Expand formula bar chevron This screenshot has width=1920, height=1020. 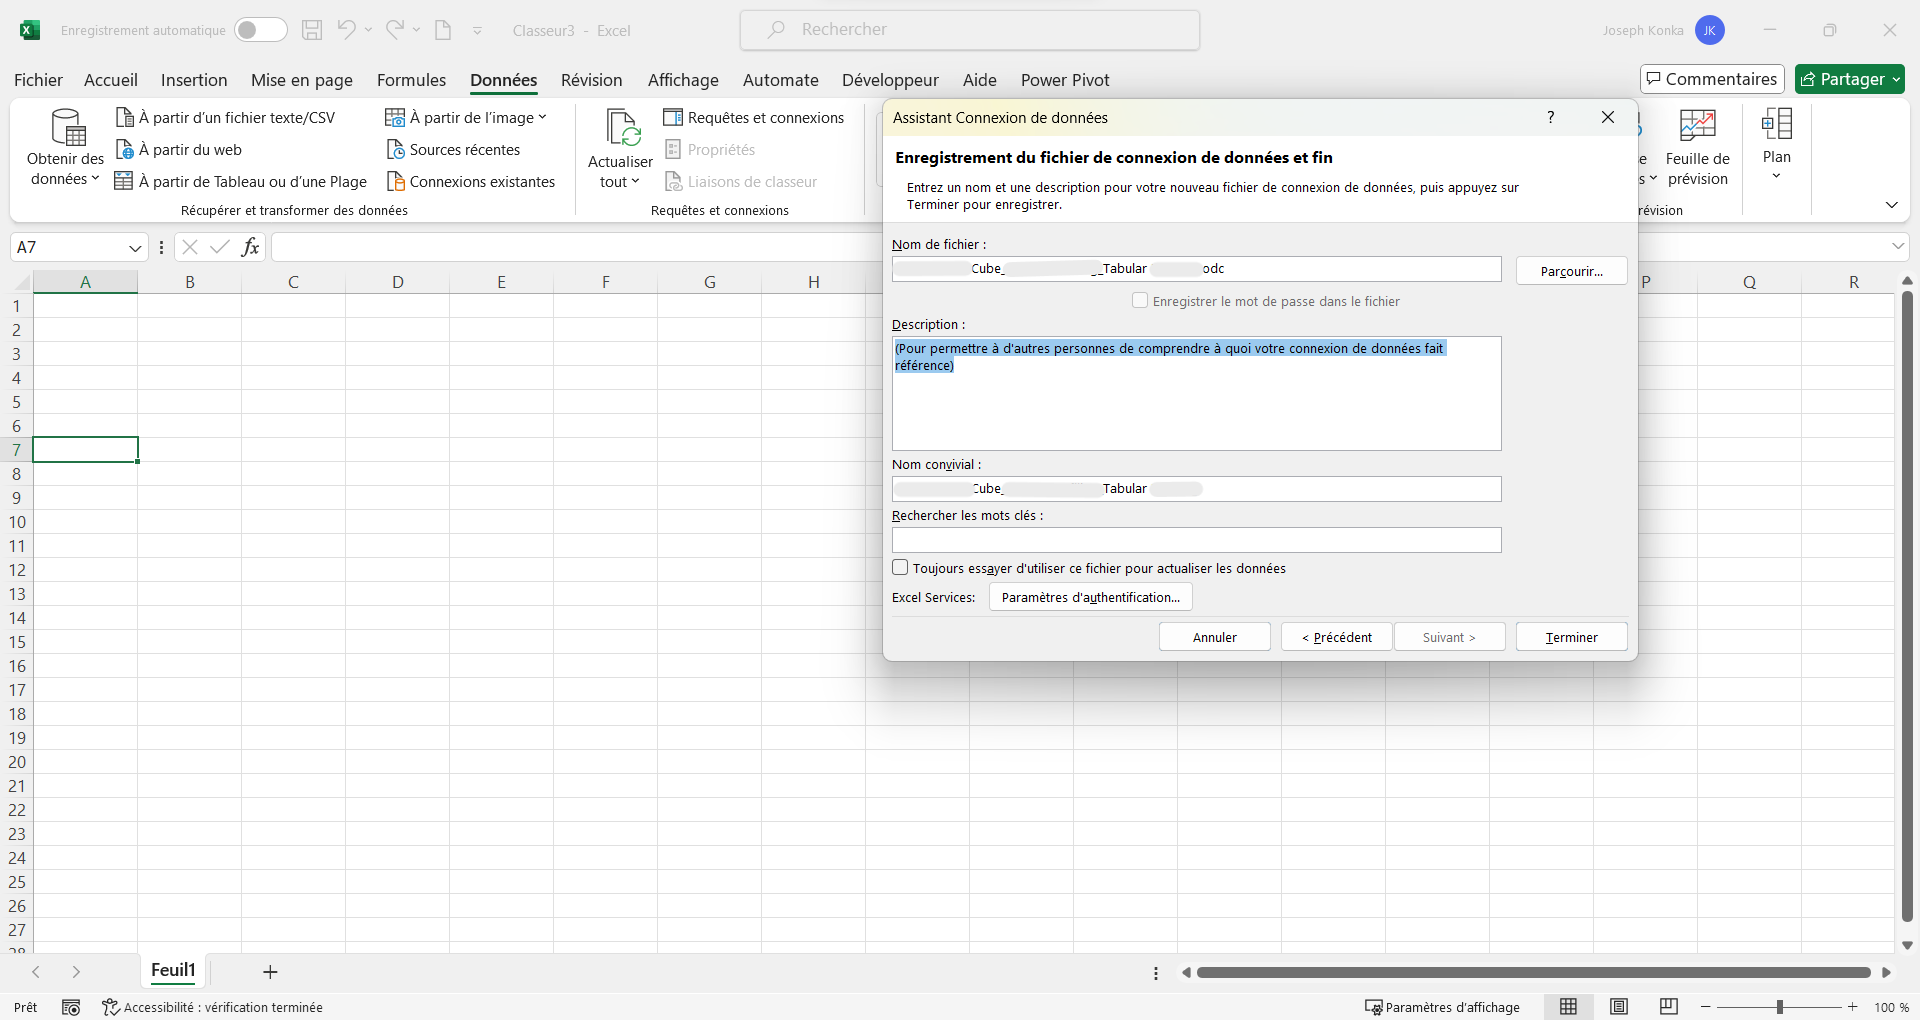[1897, 247]
